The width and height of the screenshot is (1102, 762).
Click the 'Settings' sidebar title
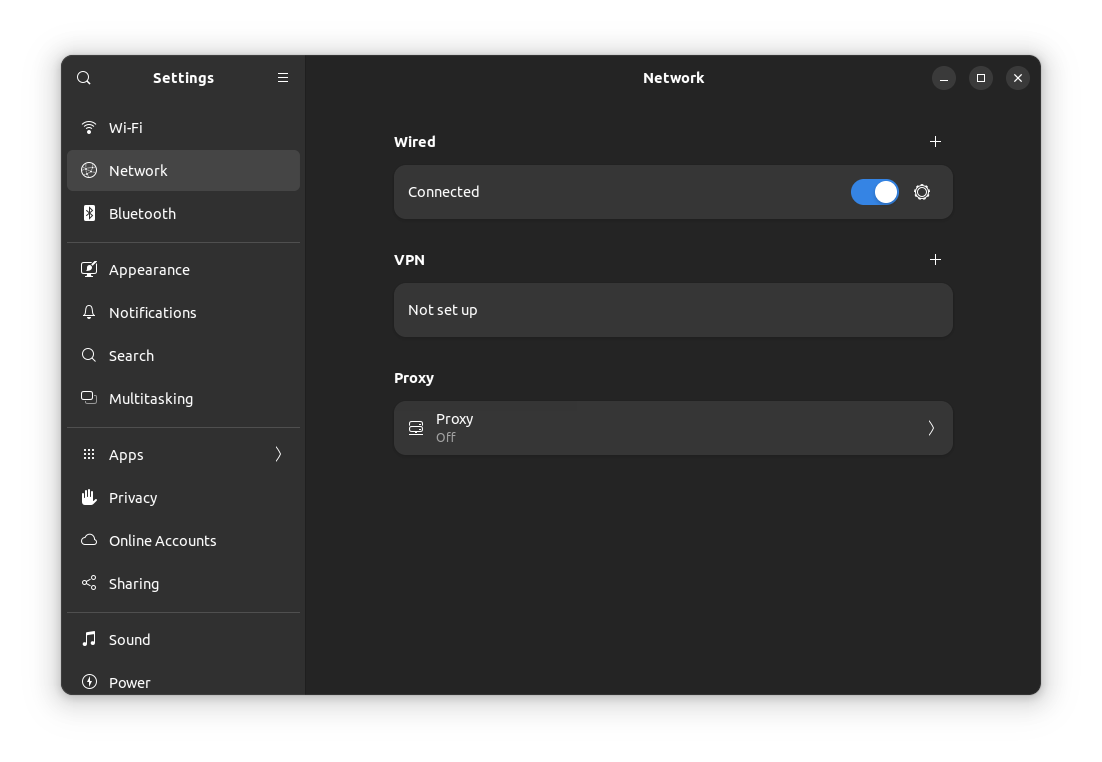183,78
